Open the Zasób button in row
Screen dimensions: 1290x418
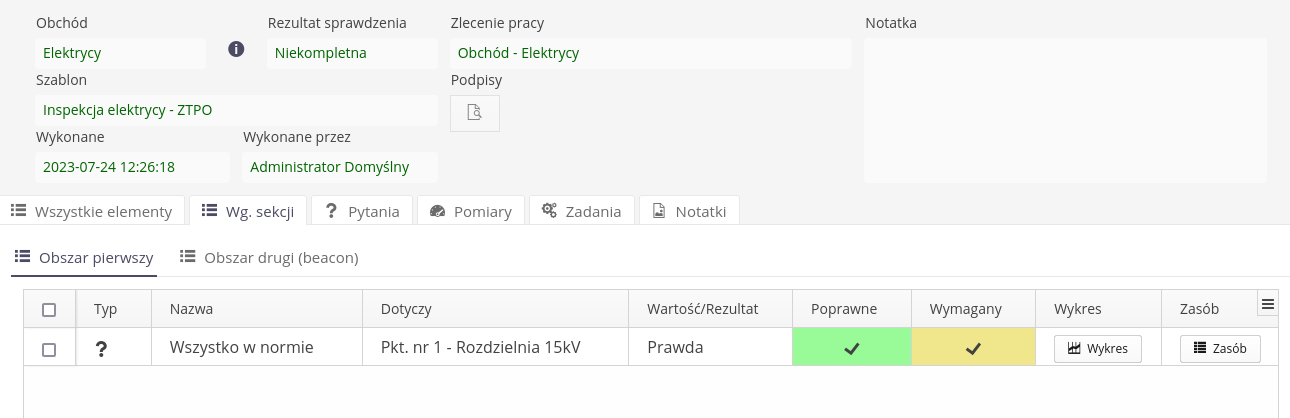(x=1220, y=349)
